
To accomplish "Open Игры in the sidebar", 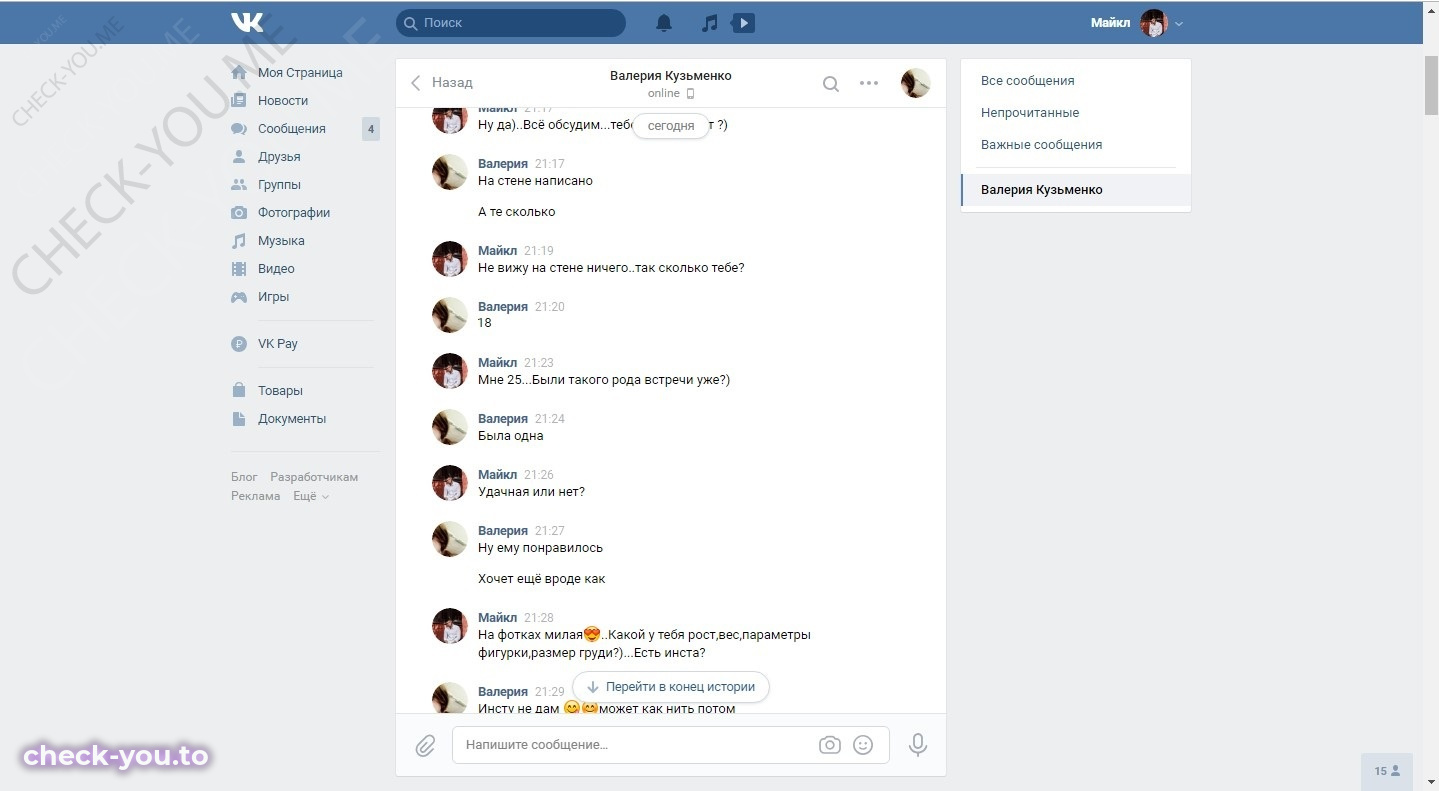I will 273,297.
